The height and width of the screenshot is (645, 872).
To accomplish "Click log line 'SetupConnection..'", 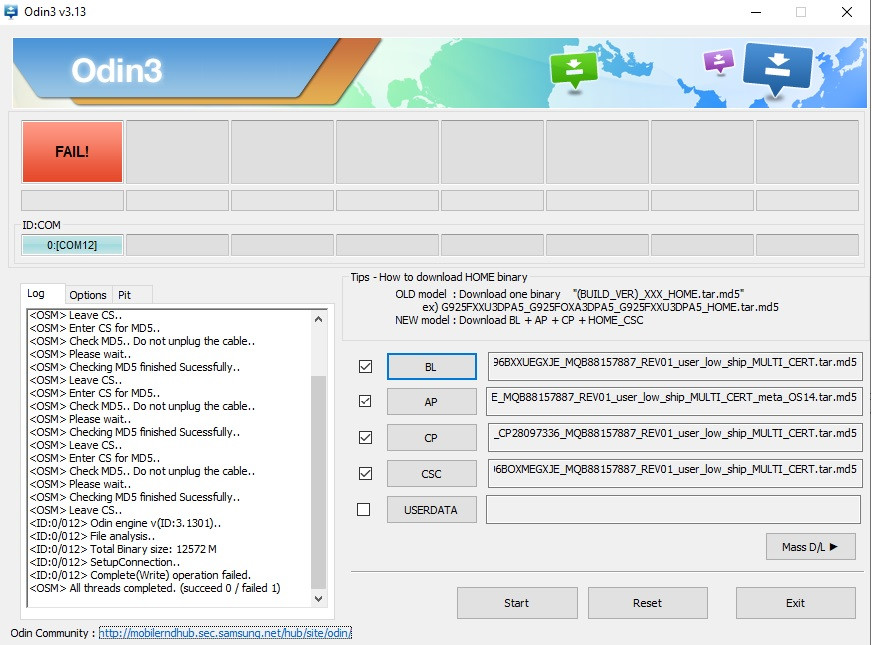I will click(x=105, y=562).
